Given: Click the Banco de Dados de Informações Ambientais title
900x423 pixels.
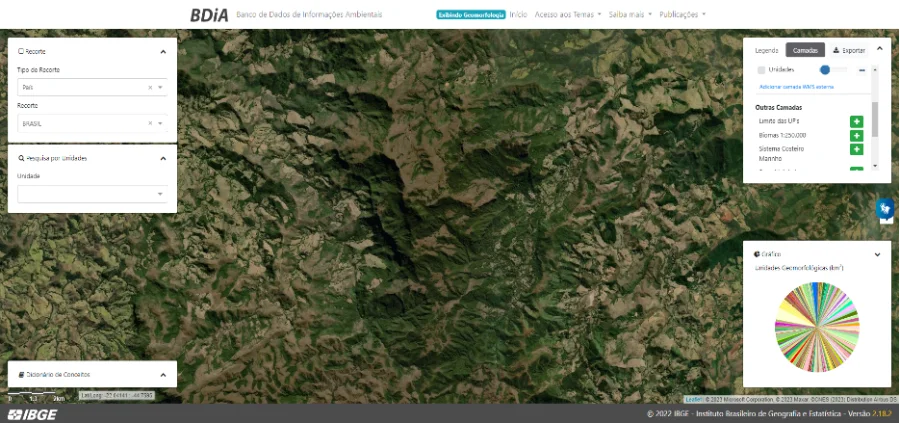Looking at the screenshot, I should (309, 14).
